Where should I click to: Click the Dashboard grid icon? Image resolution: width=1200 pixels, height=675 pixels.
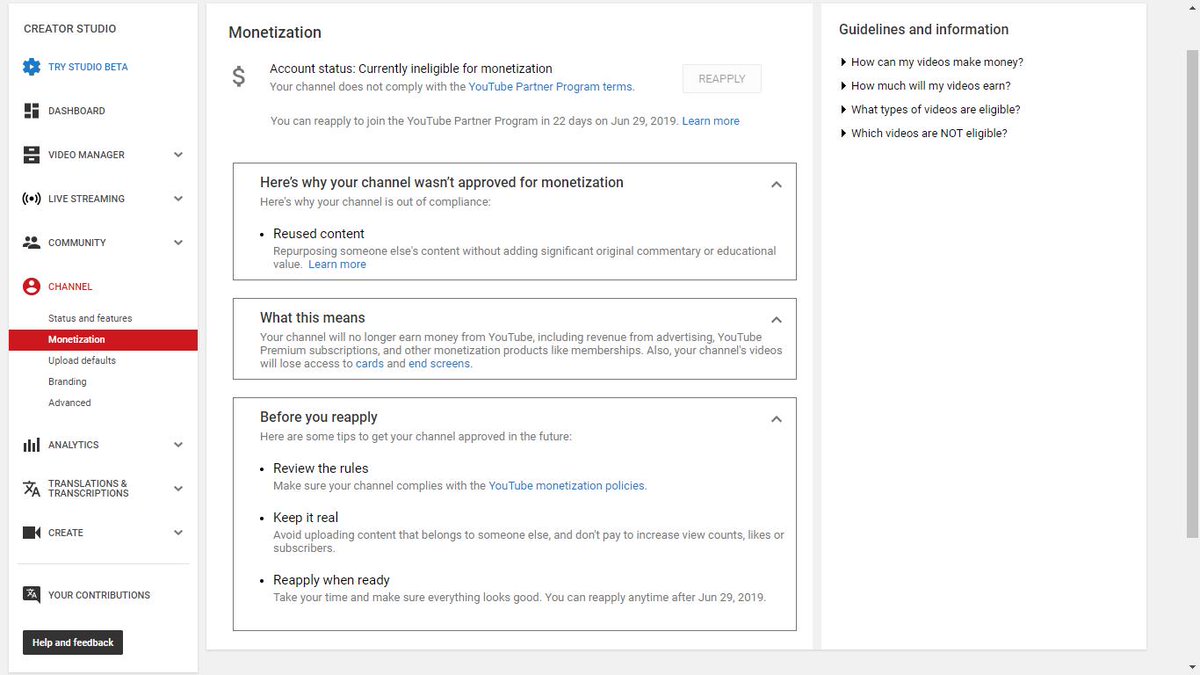point(31,111)
